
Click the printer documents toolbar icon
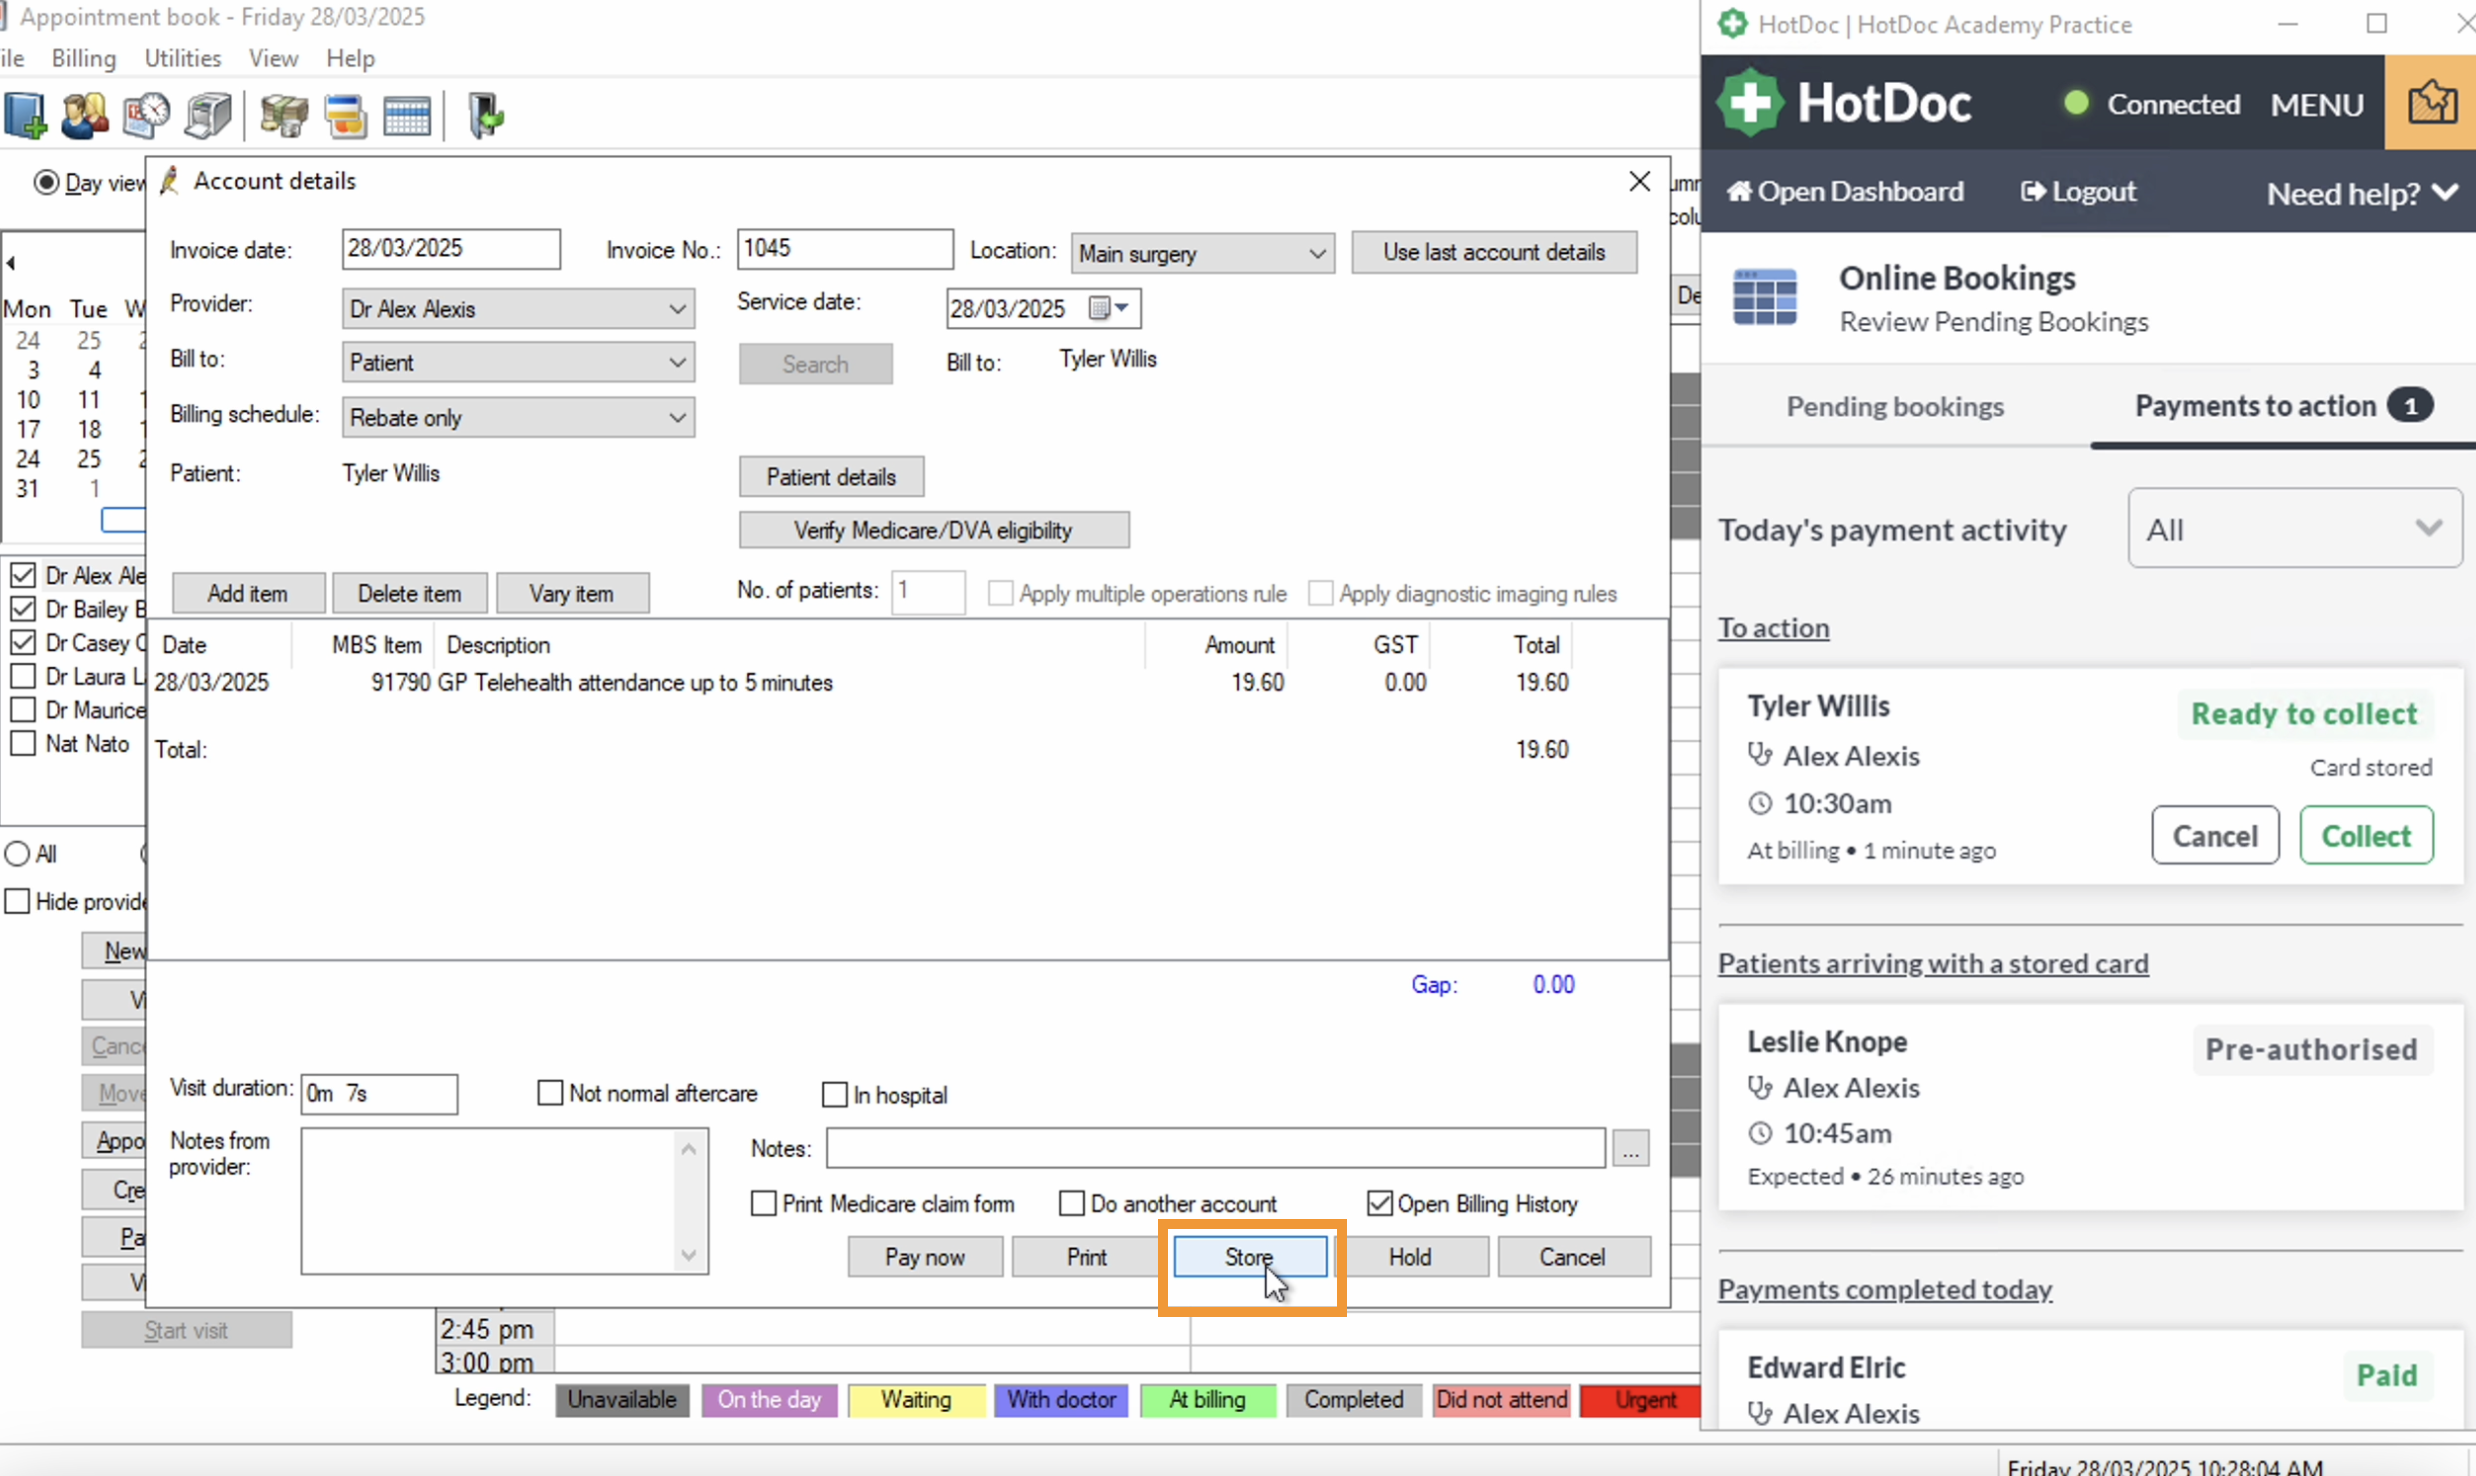(208, 116)
